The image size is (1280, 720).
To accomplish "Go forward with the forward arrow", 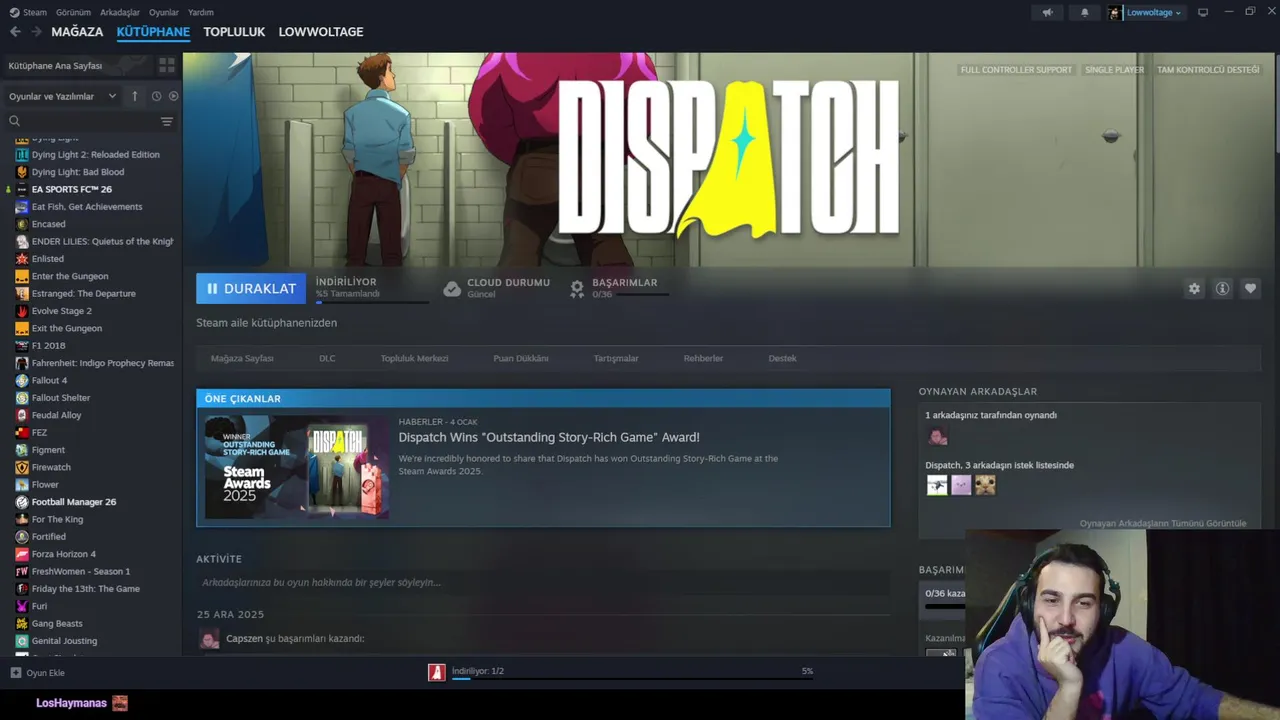I will click(x=36, y=32).
